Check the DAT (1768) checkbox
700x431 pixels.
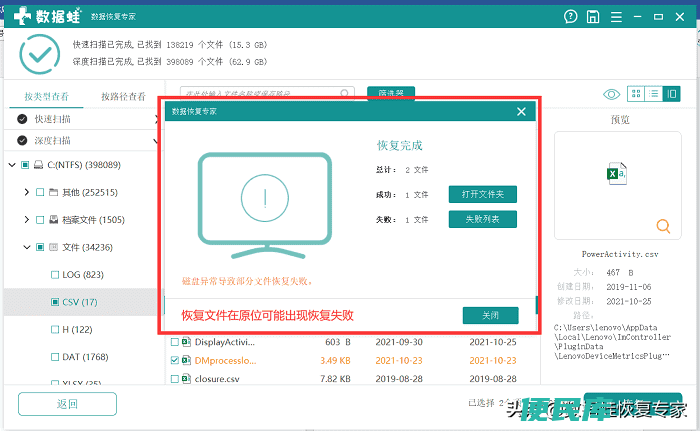[54, 357]
